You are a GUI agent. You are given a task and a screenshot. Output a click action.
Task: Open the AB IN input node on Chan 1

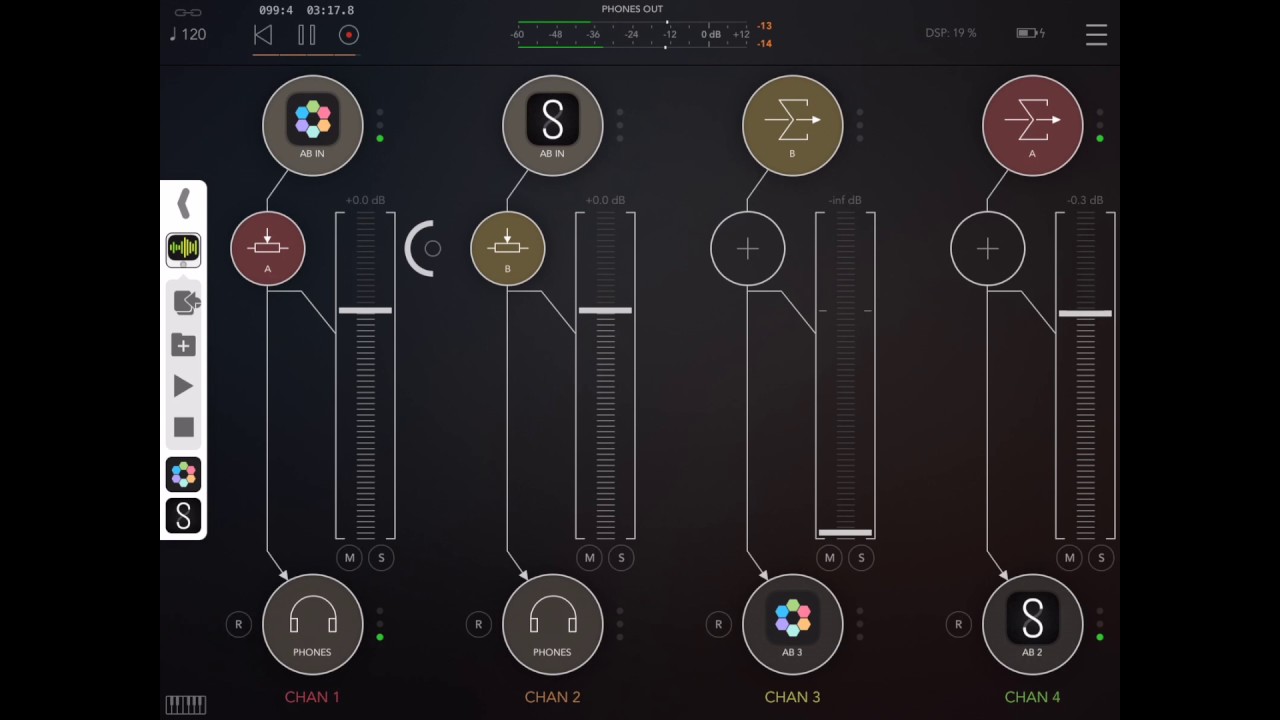312,125
